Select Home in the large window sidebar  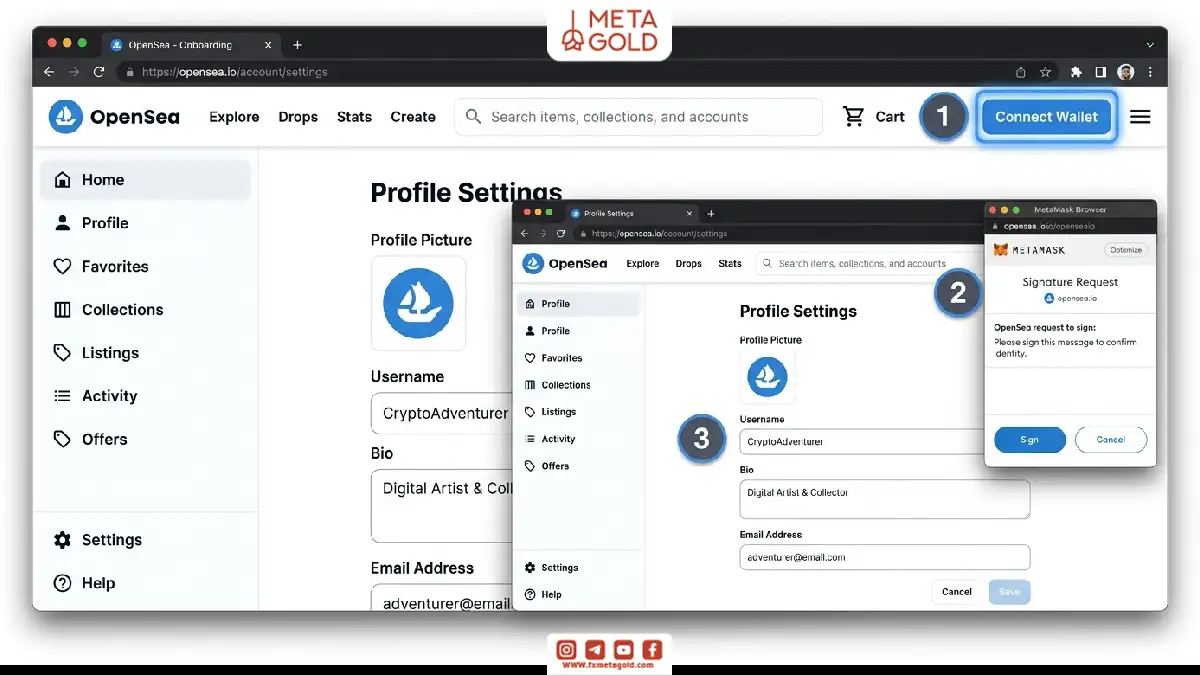click(x=146, y=180)
